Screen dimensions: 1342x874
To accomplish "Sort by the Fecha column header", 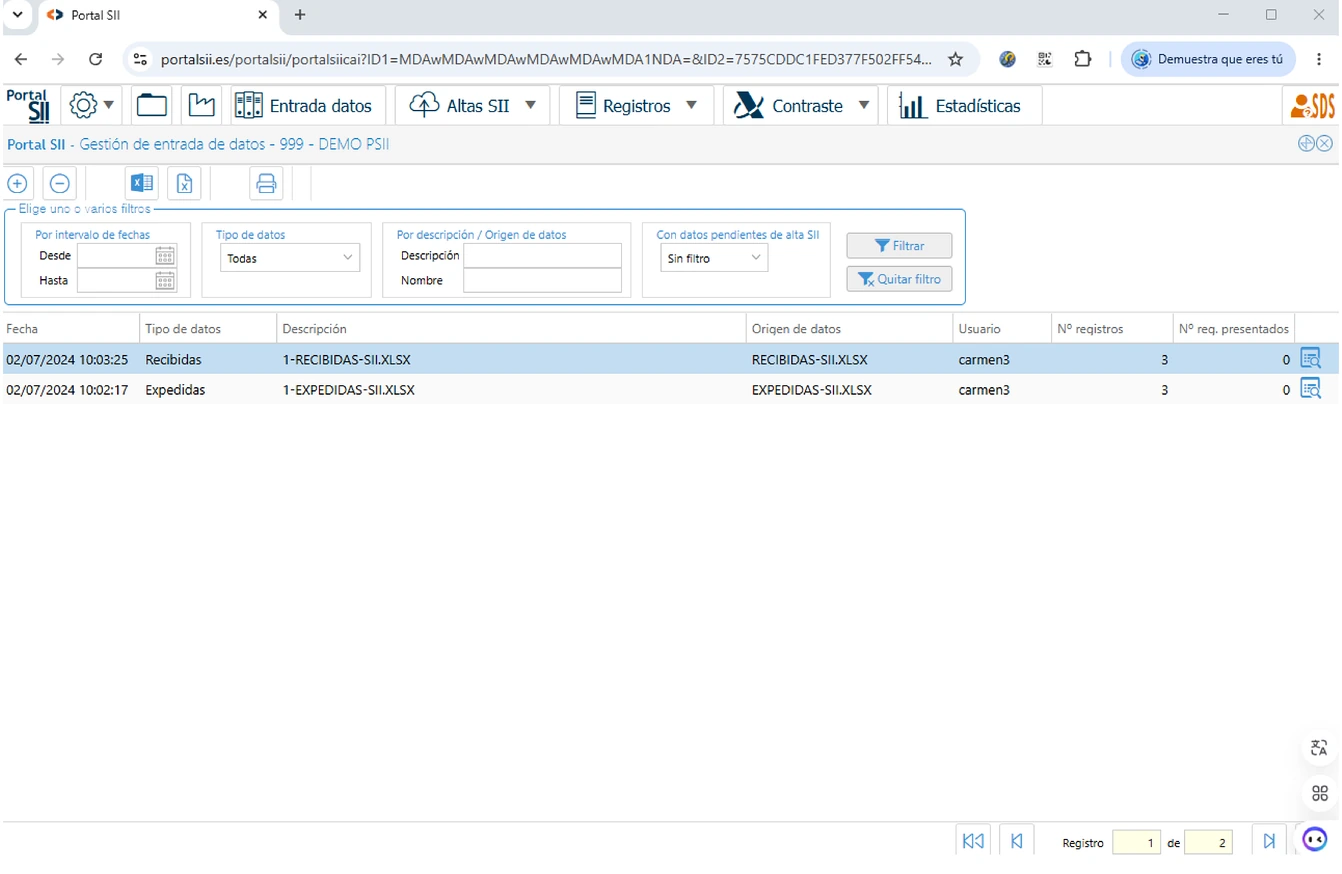I will tap(70, 328).
